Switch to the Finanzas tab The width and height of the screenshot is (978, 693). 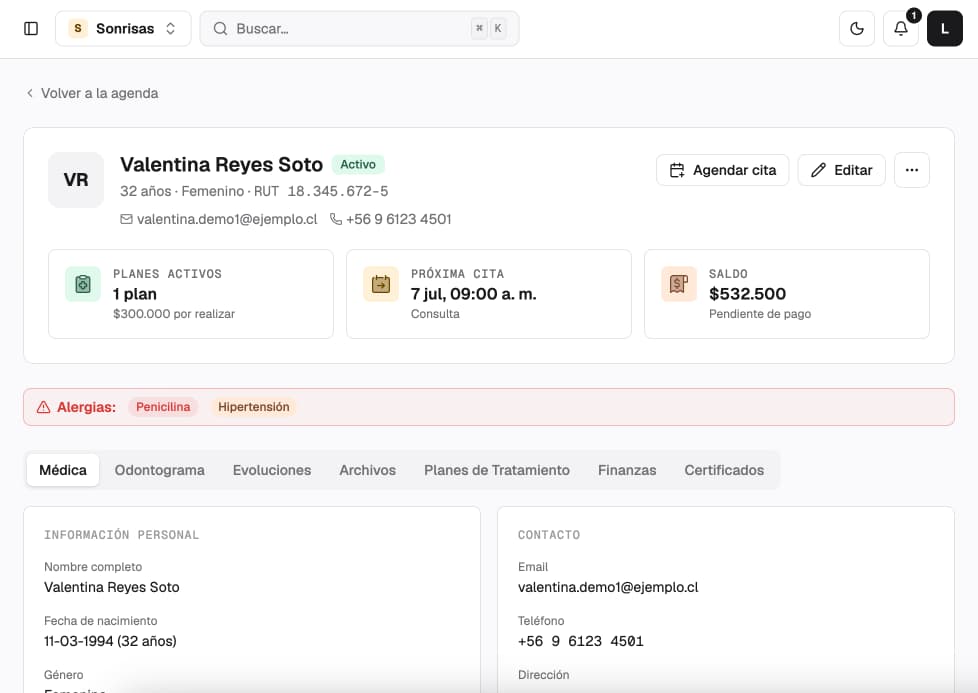coord(627,470)
